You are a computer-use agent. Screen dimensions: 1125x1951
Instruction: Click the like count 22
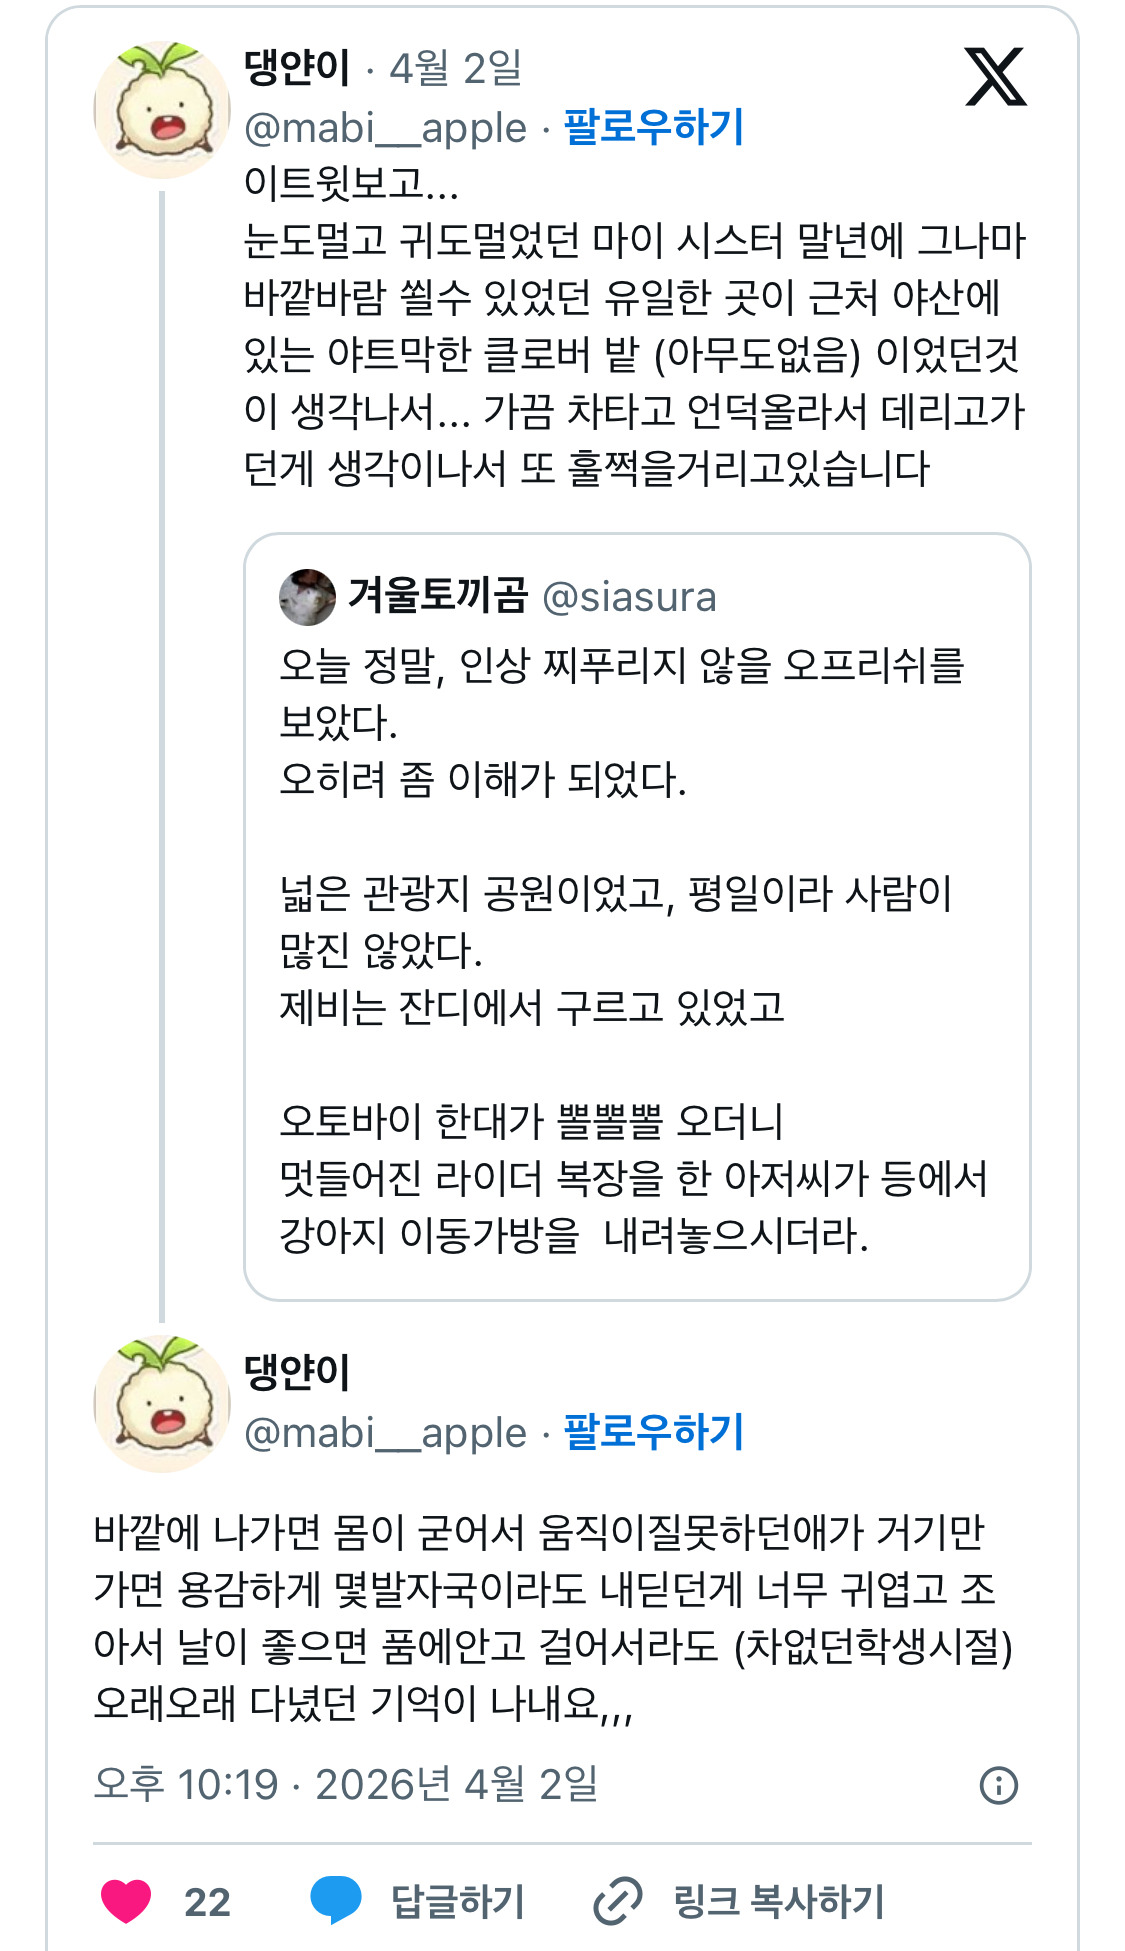(x=207, y=1902)
